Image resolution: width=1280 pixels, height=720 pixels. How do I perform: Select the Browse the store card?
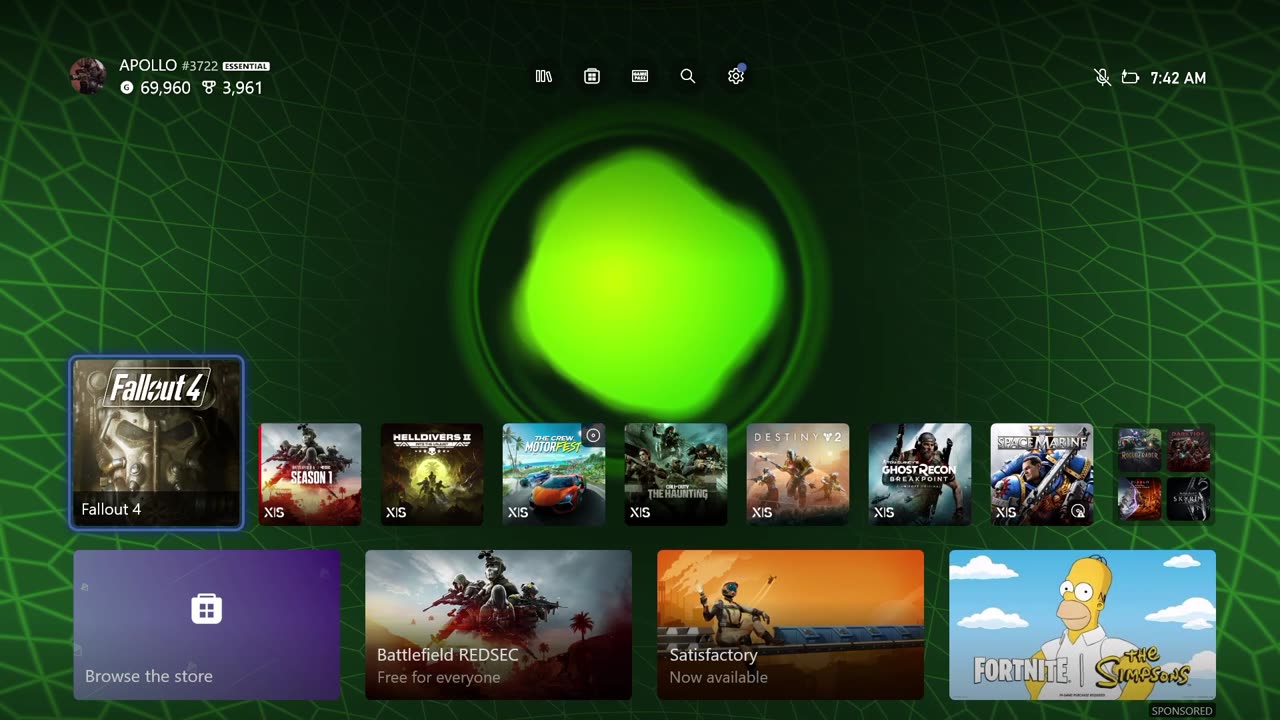click(207, 625)
